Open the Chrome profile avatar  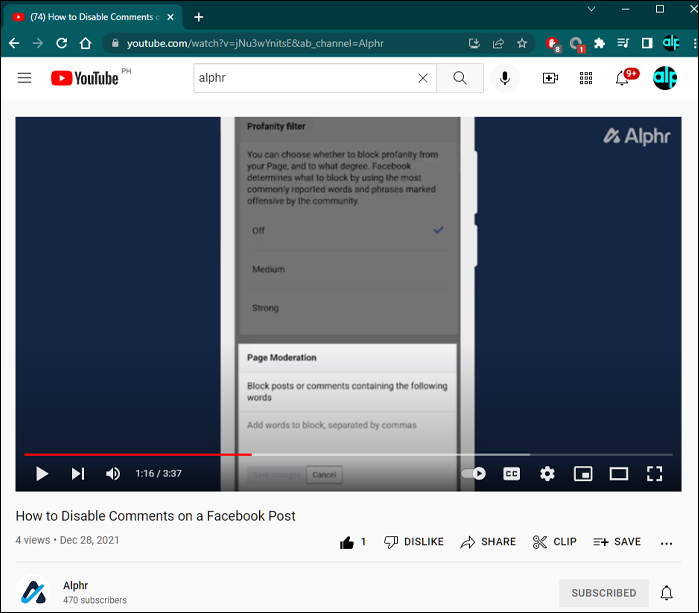671,43
